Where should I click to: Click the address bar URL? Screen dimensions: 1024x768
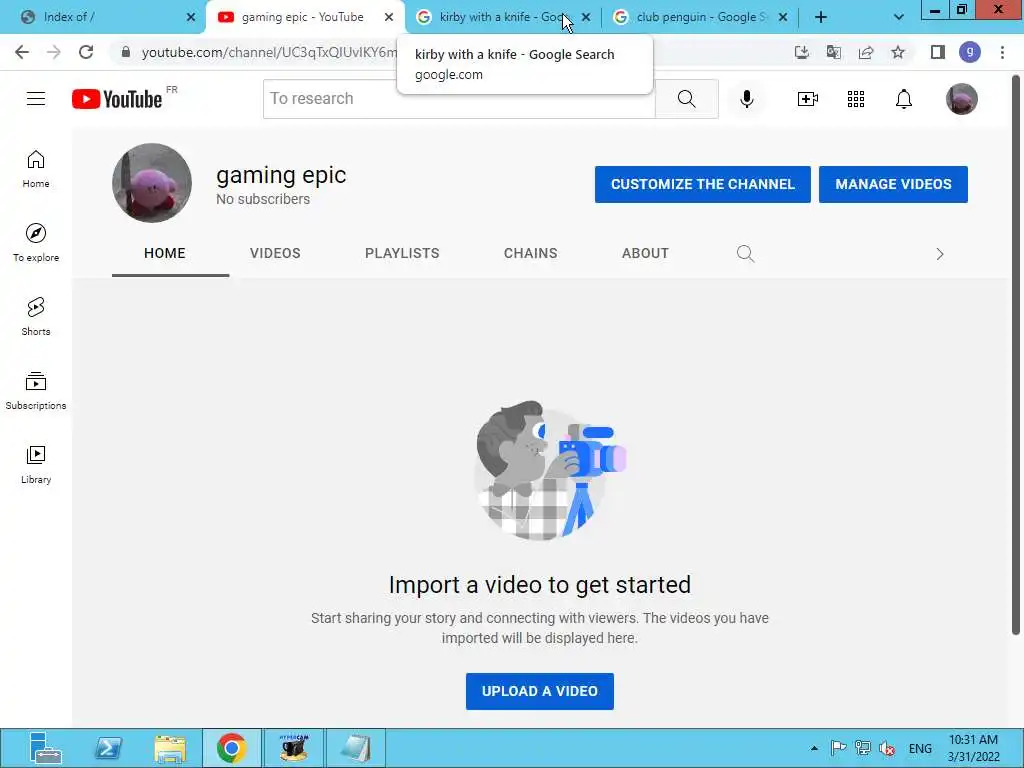pos(268,52)
